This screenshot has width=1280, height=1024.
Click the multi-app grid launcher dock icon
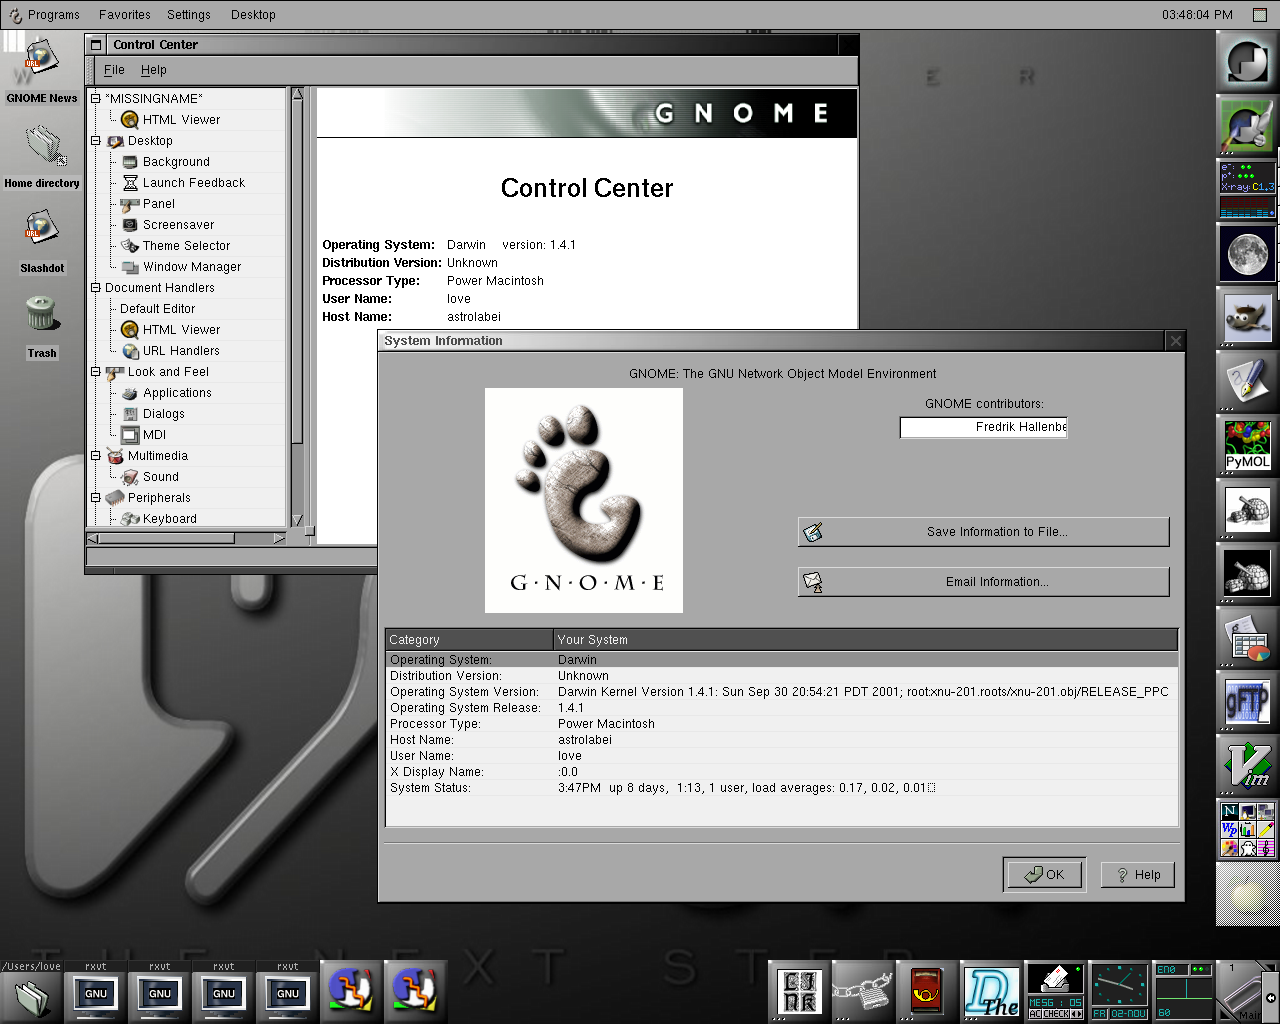click(1247, 830)
